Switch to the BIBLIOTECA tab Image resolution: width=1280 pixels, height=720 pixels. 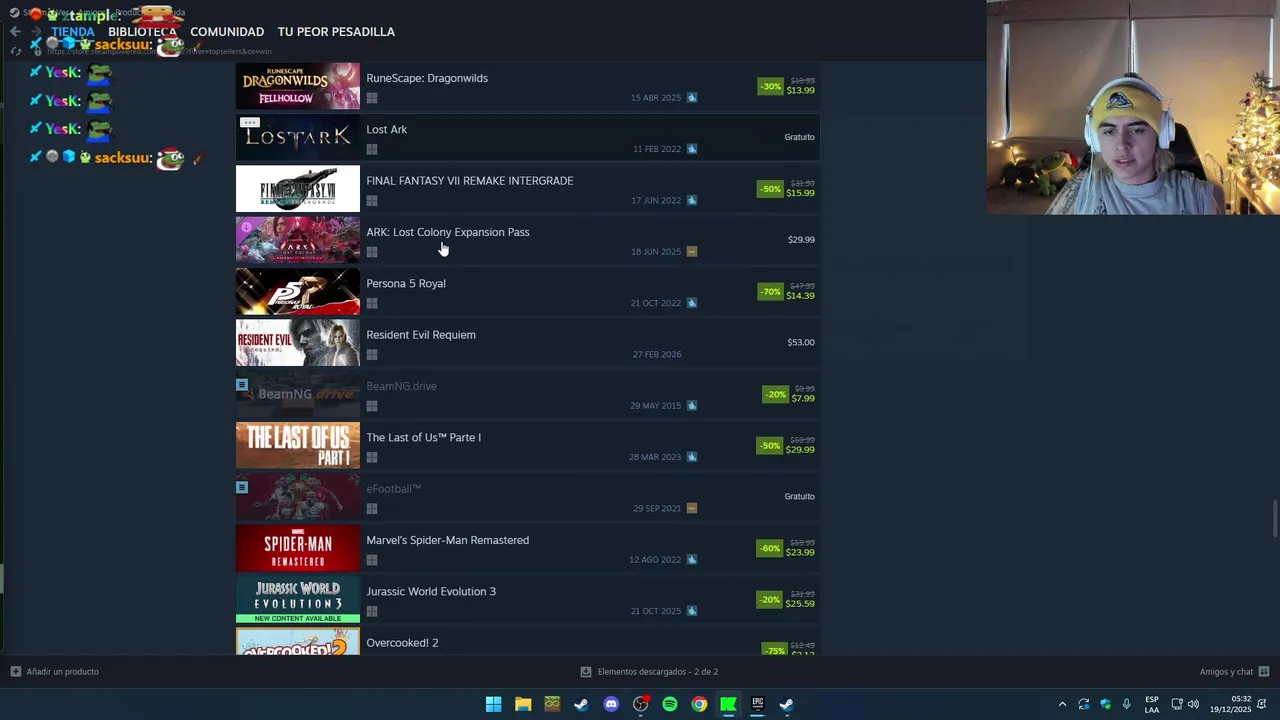[142, 32]
